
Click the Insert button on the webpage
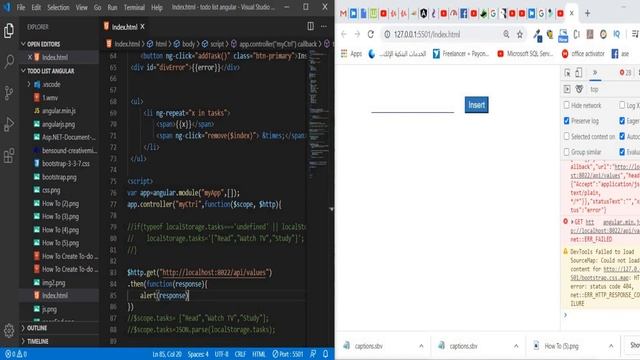click(476, 105)
